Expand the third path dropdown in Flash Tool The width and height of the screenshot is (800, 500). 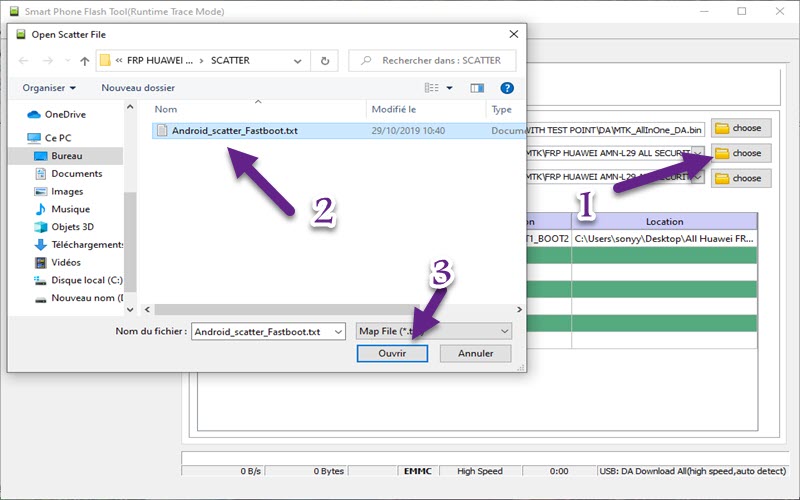pyautogui.click(x=698, y=177)
